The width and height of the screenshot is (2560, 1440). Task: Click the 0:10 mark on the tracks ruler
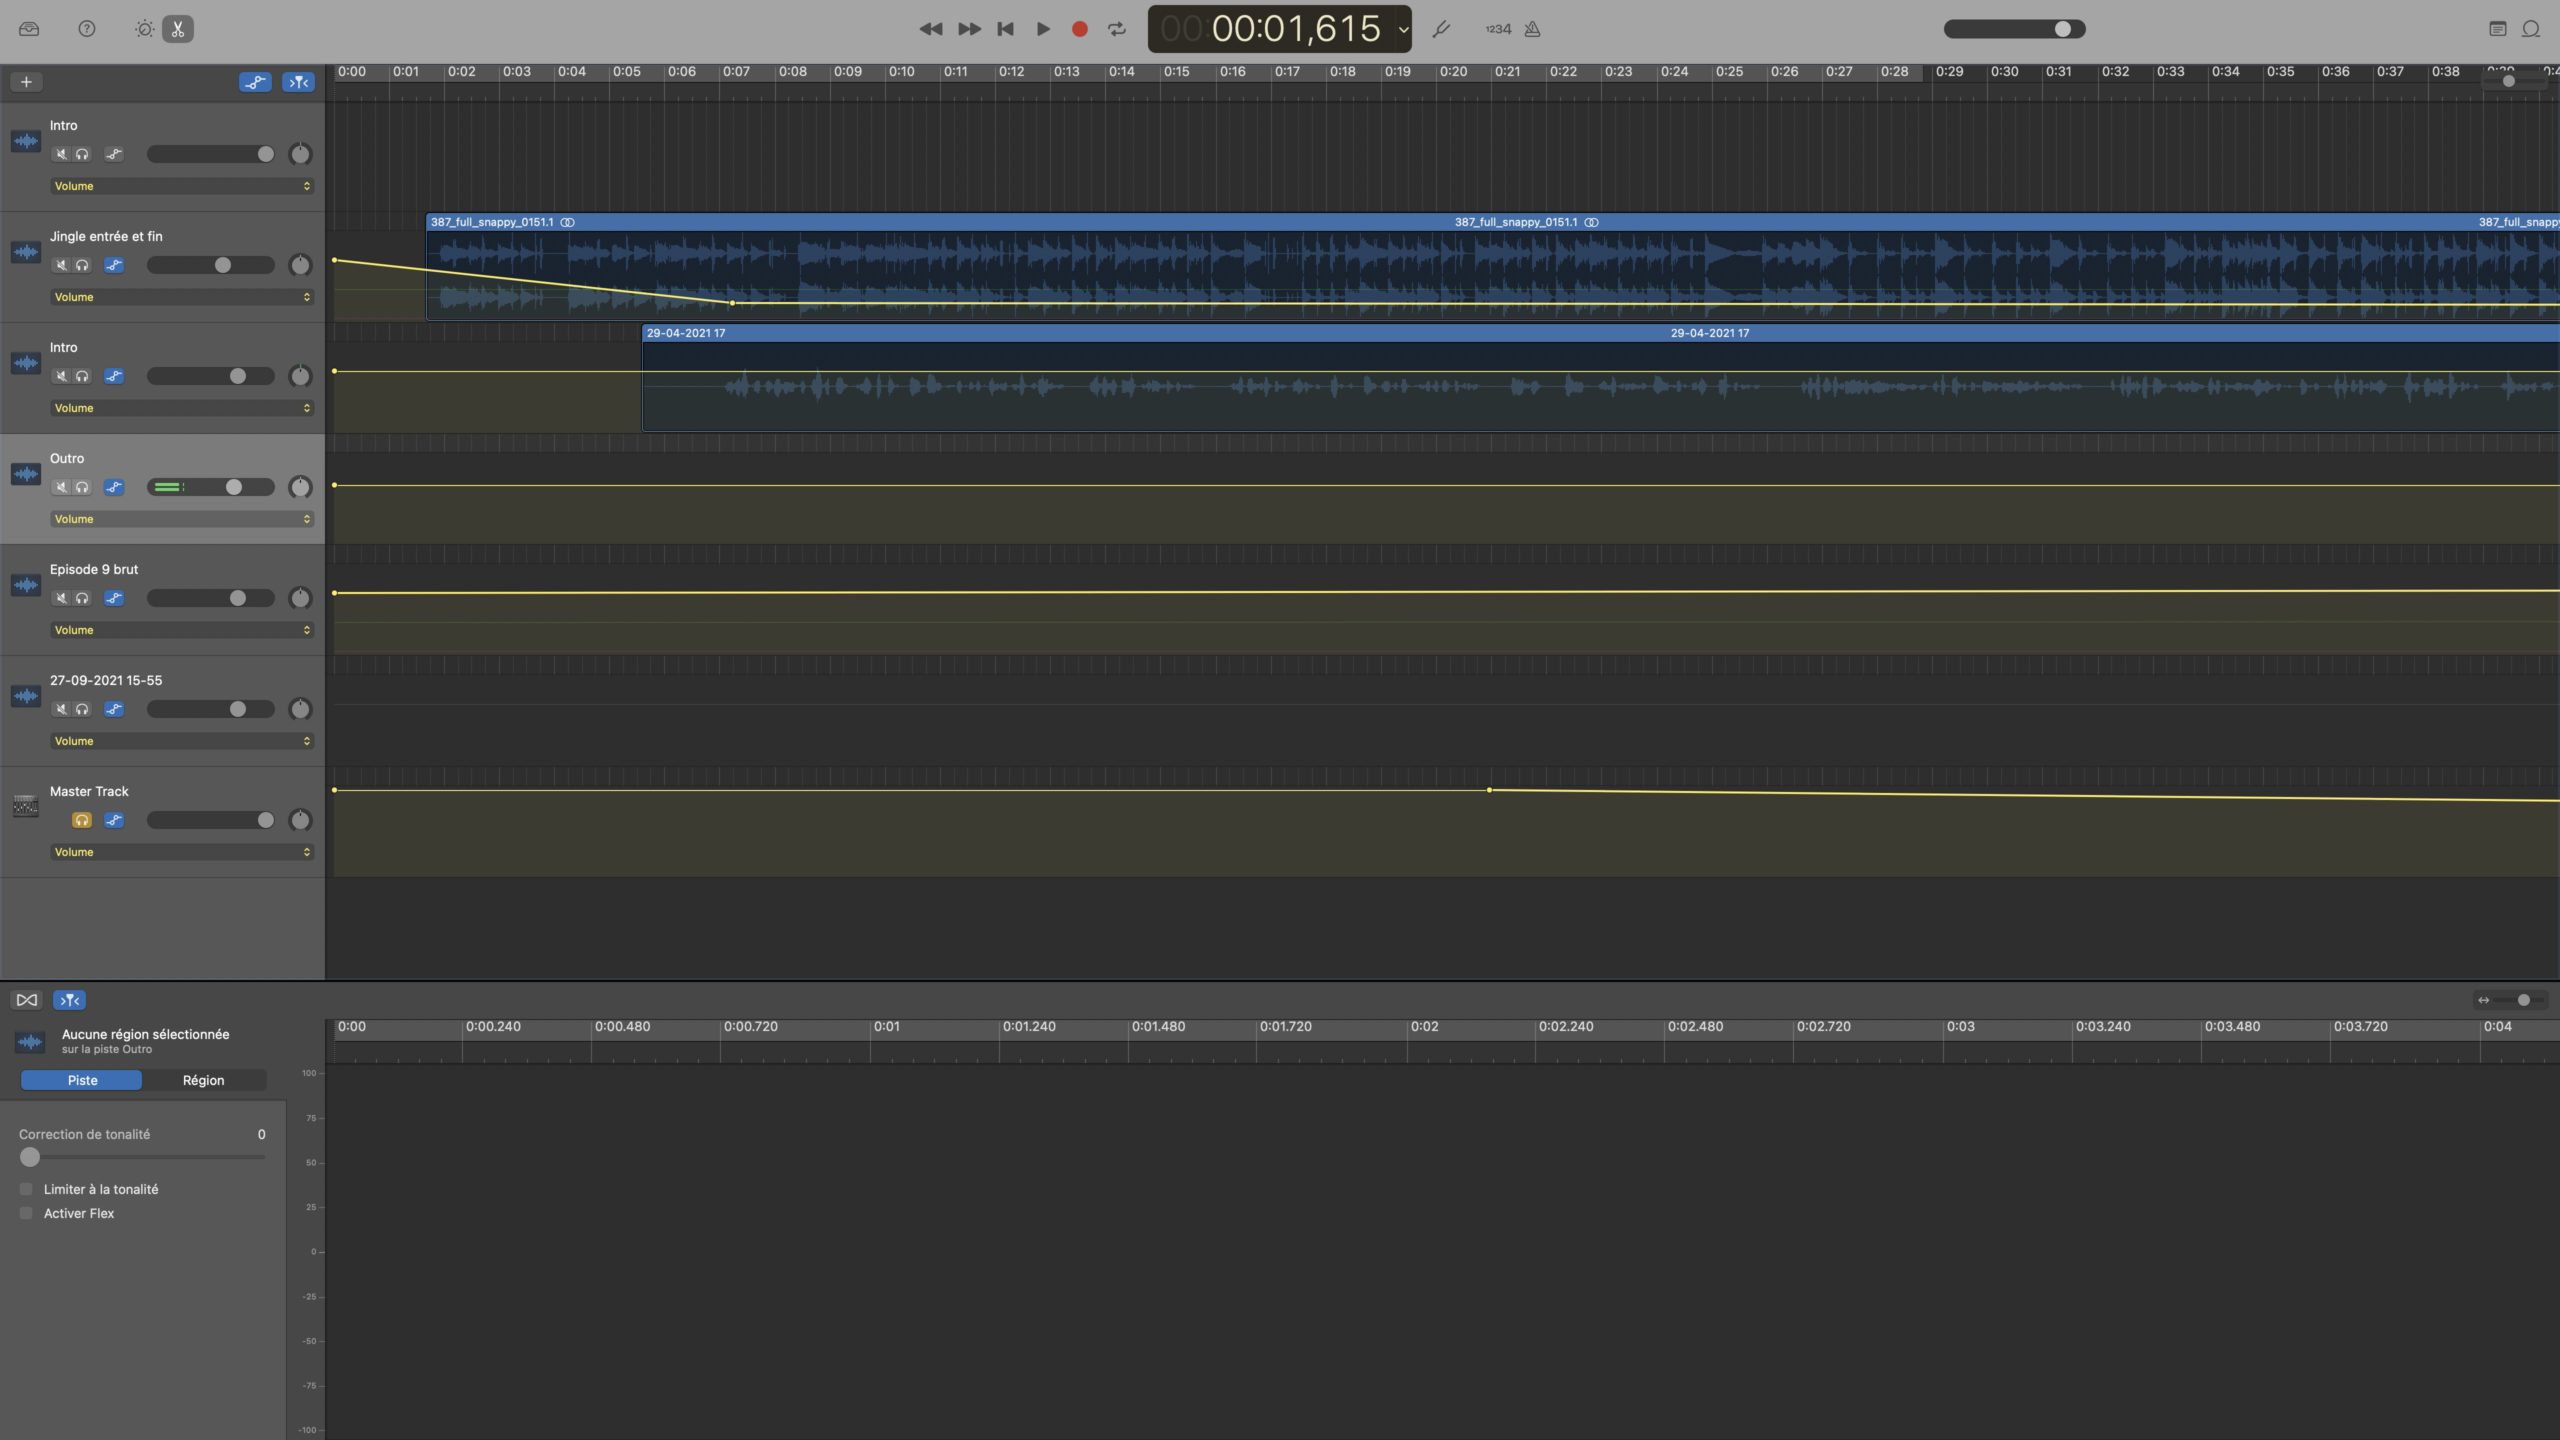pos(901,71)
